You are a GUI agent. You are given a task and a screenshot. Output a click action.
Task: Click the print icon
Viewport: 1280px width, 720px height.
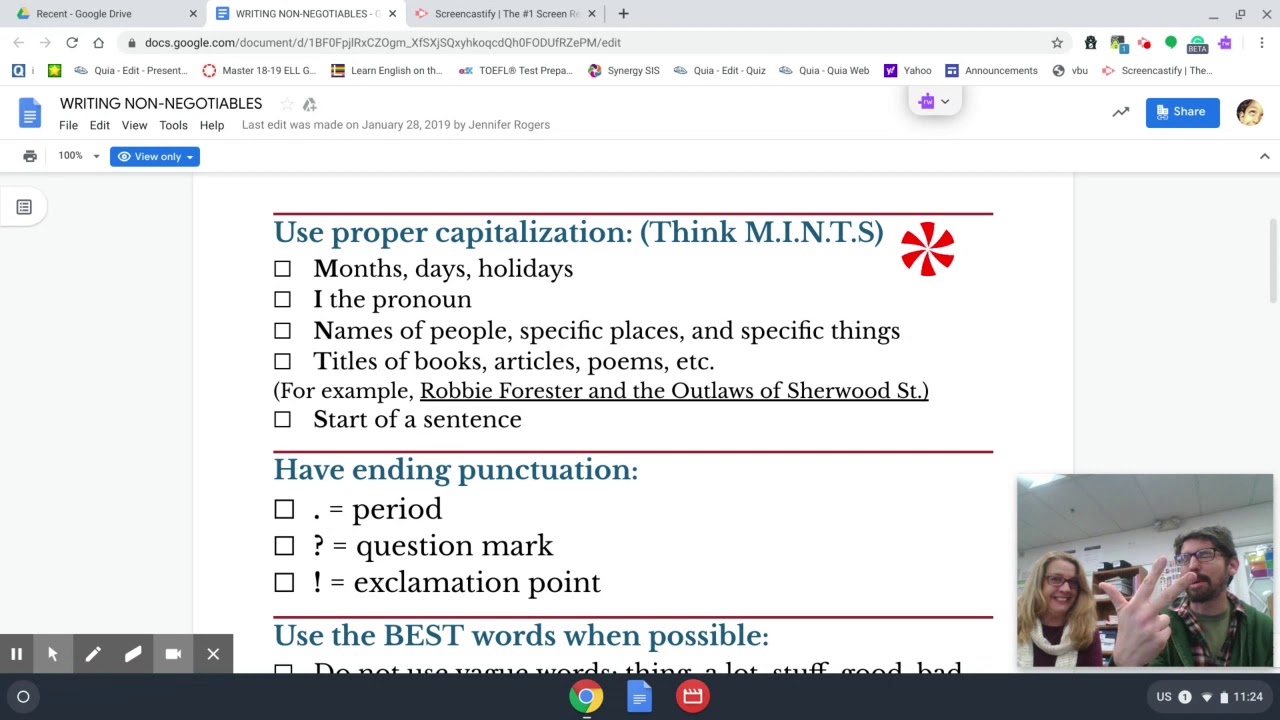[30, 156]
